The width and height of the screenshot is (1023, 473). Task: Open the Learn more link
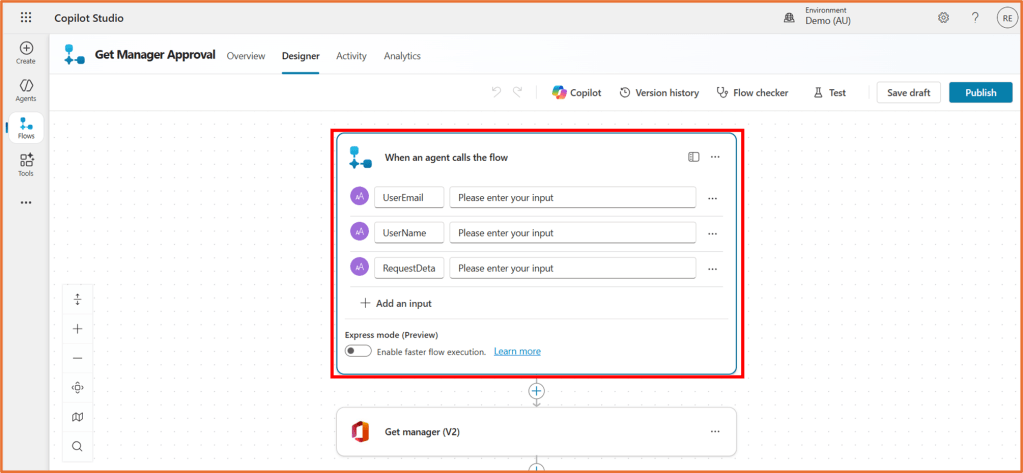point(517,351)
